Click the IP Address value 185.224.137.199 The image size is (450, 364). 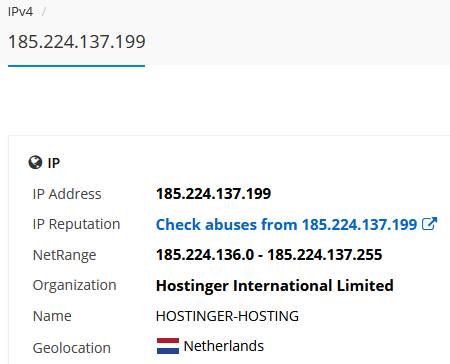pyautogui.click(x=213, y=194)
